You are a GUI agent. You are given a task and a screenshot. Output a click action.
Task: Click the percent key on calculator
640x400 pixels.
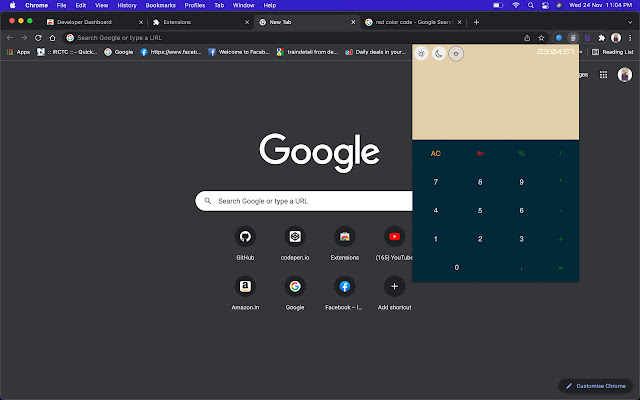pyautogui.click(x=521, y=153)
